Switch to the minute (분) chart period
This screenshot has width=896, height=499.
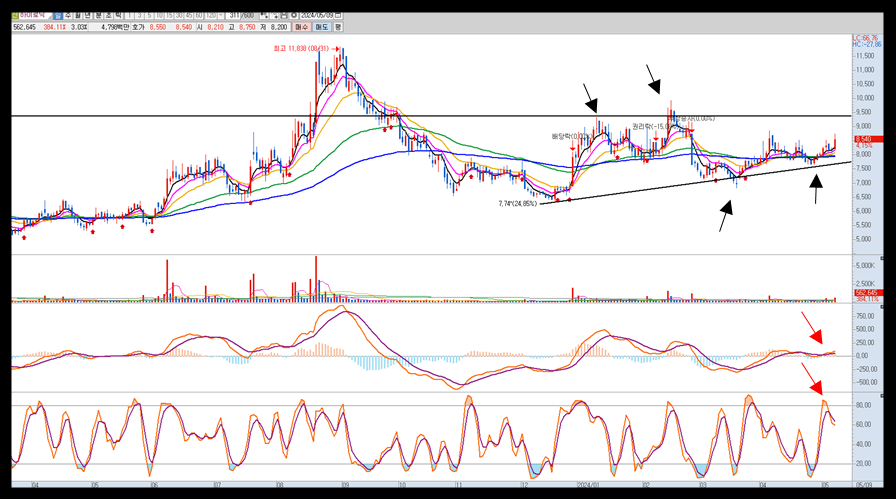coord(98,15)
